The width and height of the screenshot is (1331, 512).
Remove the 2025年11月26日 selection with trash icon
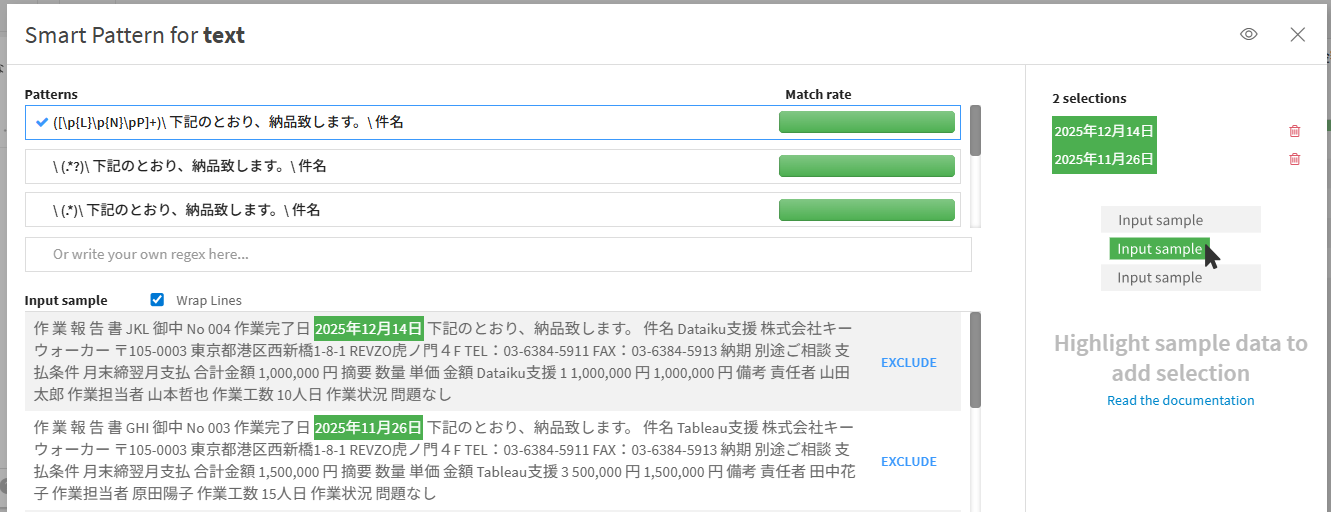tap(1294, 159)
